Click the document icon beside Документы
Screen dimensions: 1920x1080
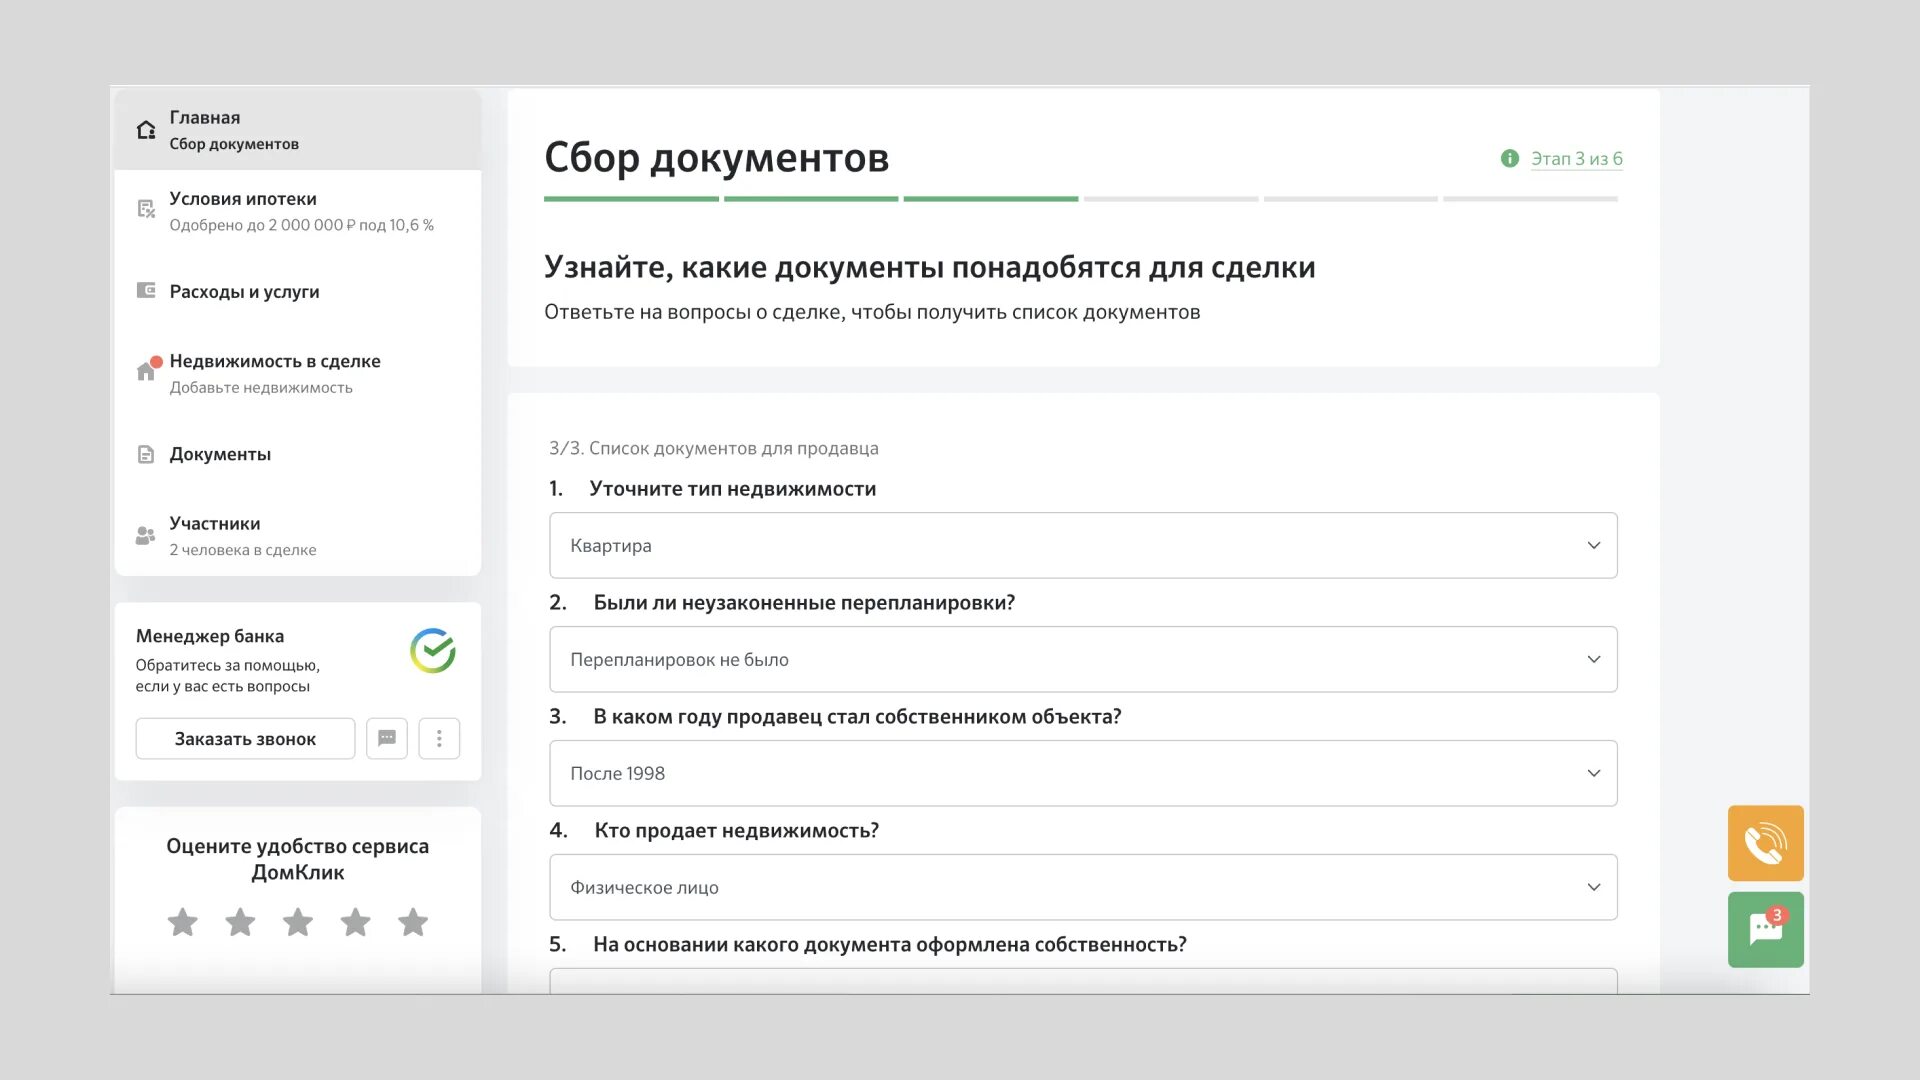click(146, 454)
